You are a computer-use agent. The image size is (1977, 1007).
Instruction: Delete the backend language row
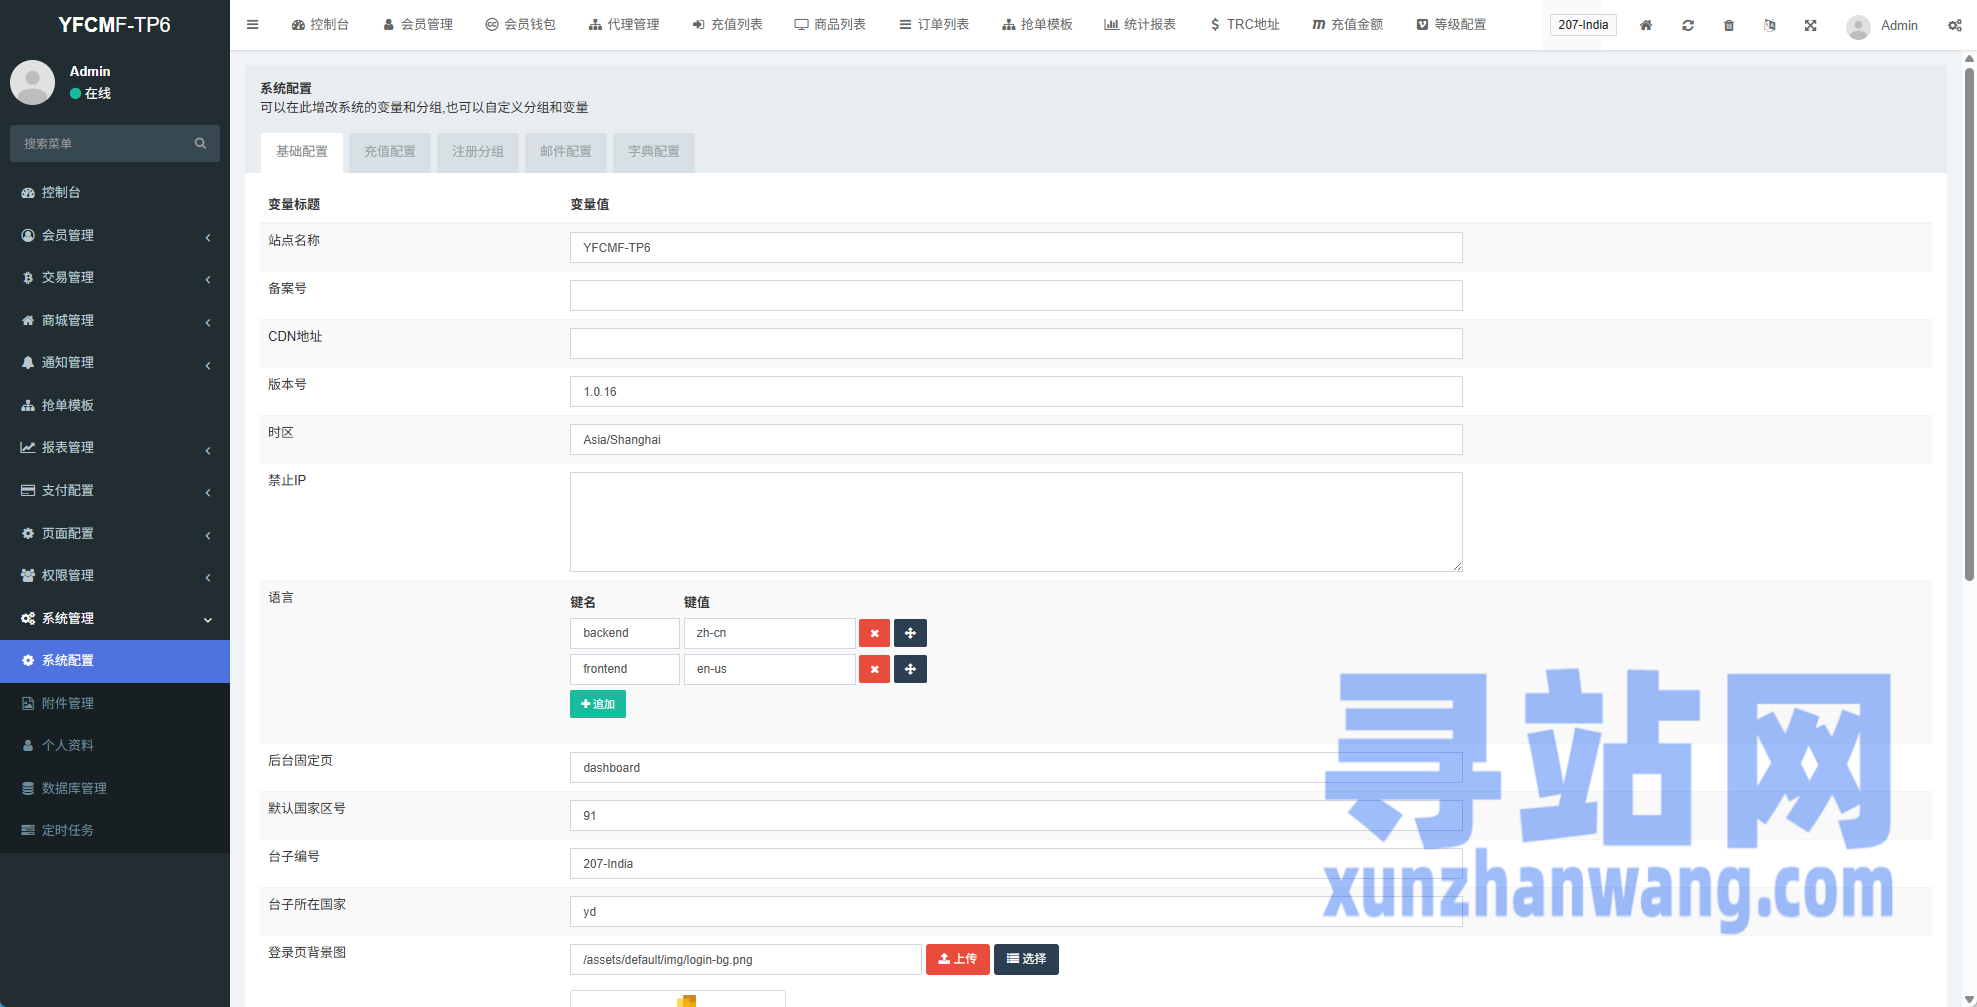point(874,633)
